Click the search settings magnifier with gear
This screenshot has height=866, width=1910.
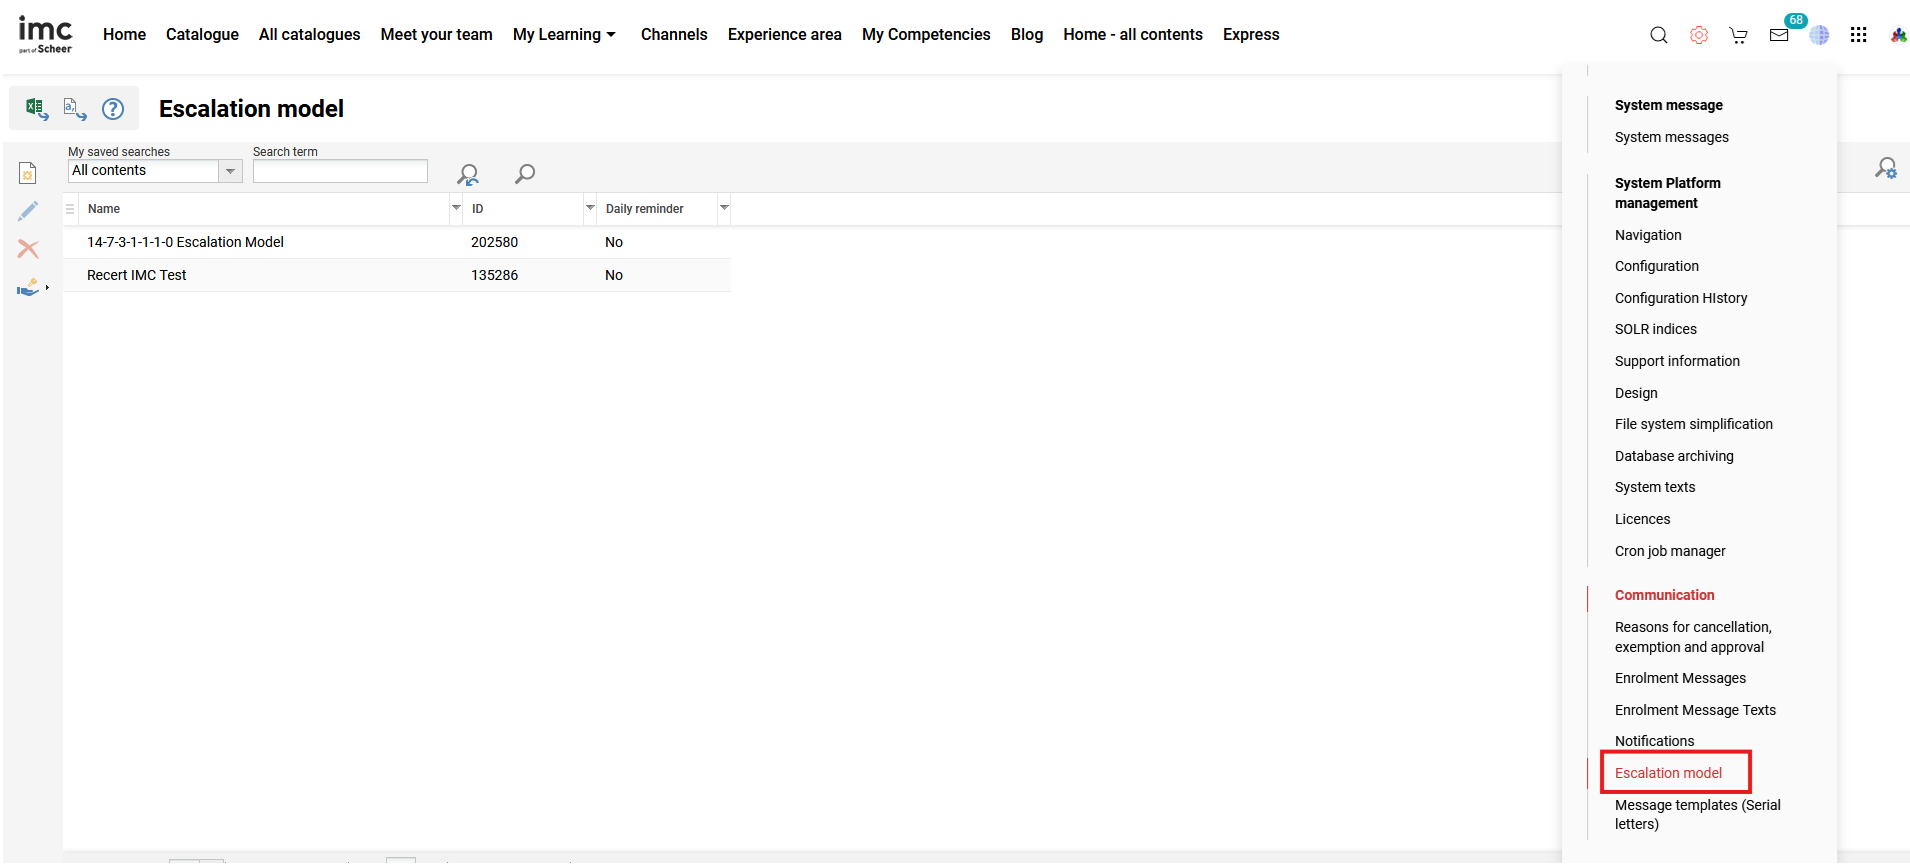point(1885,168)
